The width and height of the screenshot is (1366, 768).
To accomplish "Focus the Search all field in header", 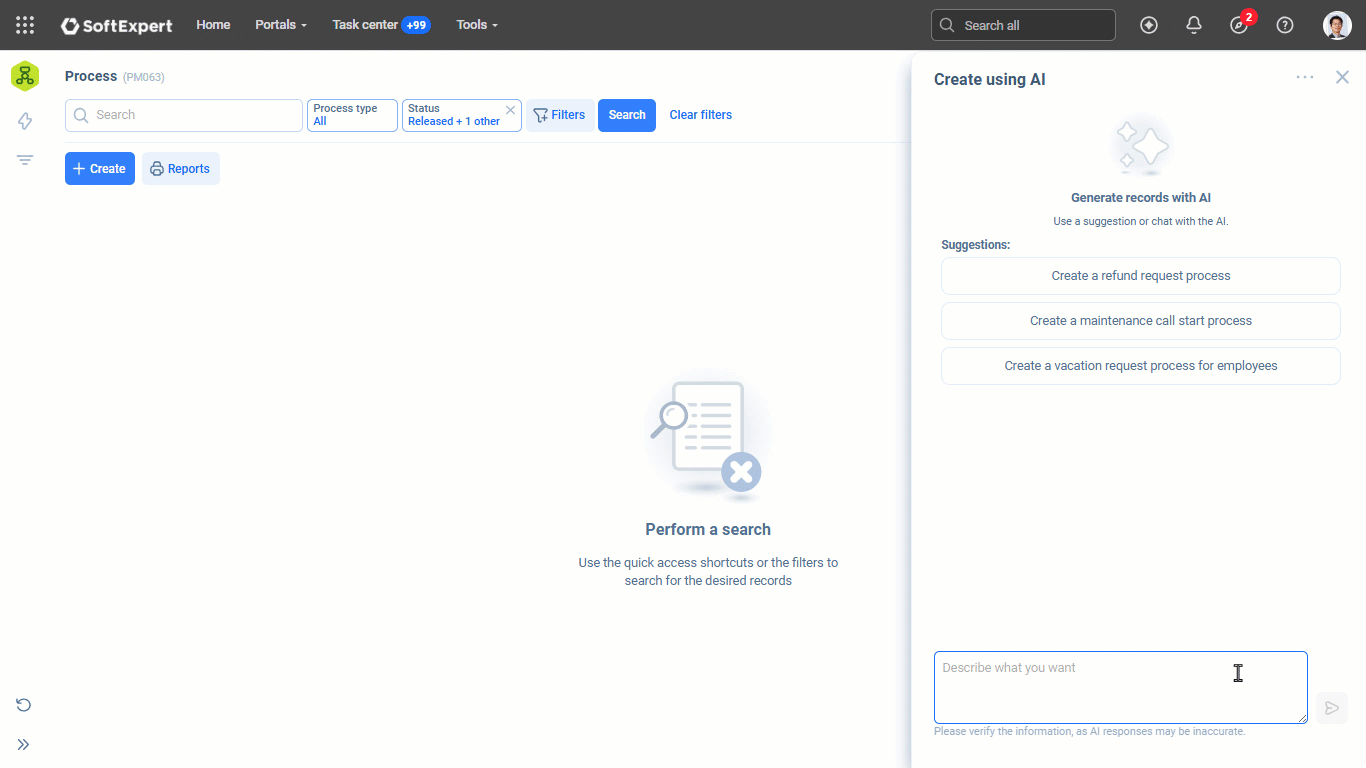I will click(1023, 25).
